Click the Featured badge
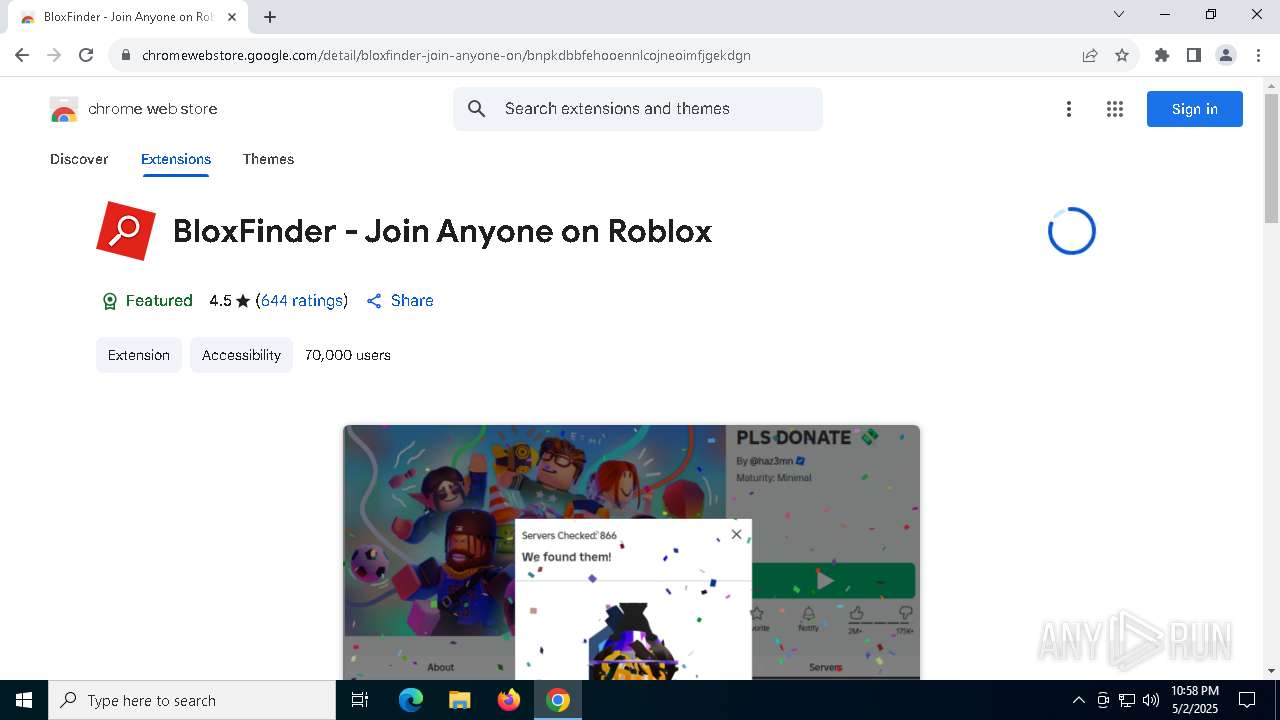 click(147, 300)
